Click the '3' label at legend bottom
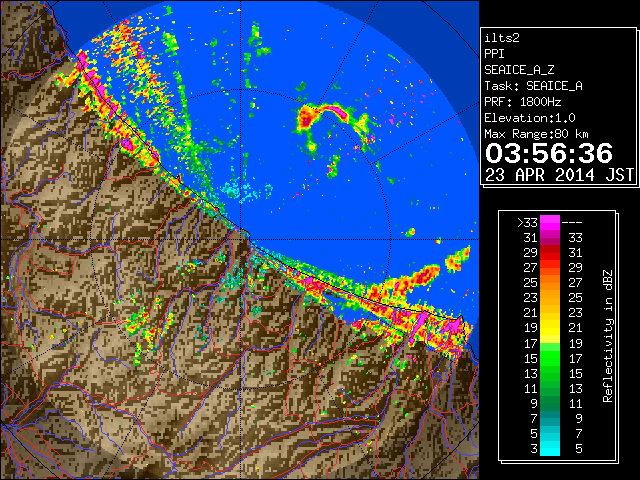 click(534, 449)
